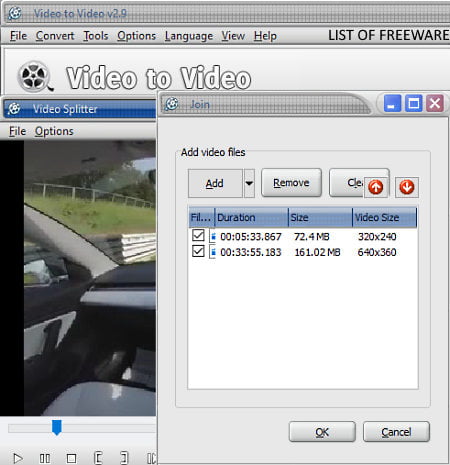Click the Video Splitter seek slider thumb

pos(57,427)
